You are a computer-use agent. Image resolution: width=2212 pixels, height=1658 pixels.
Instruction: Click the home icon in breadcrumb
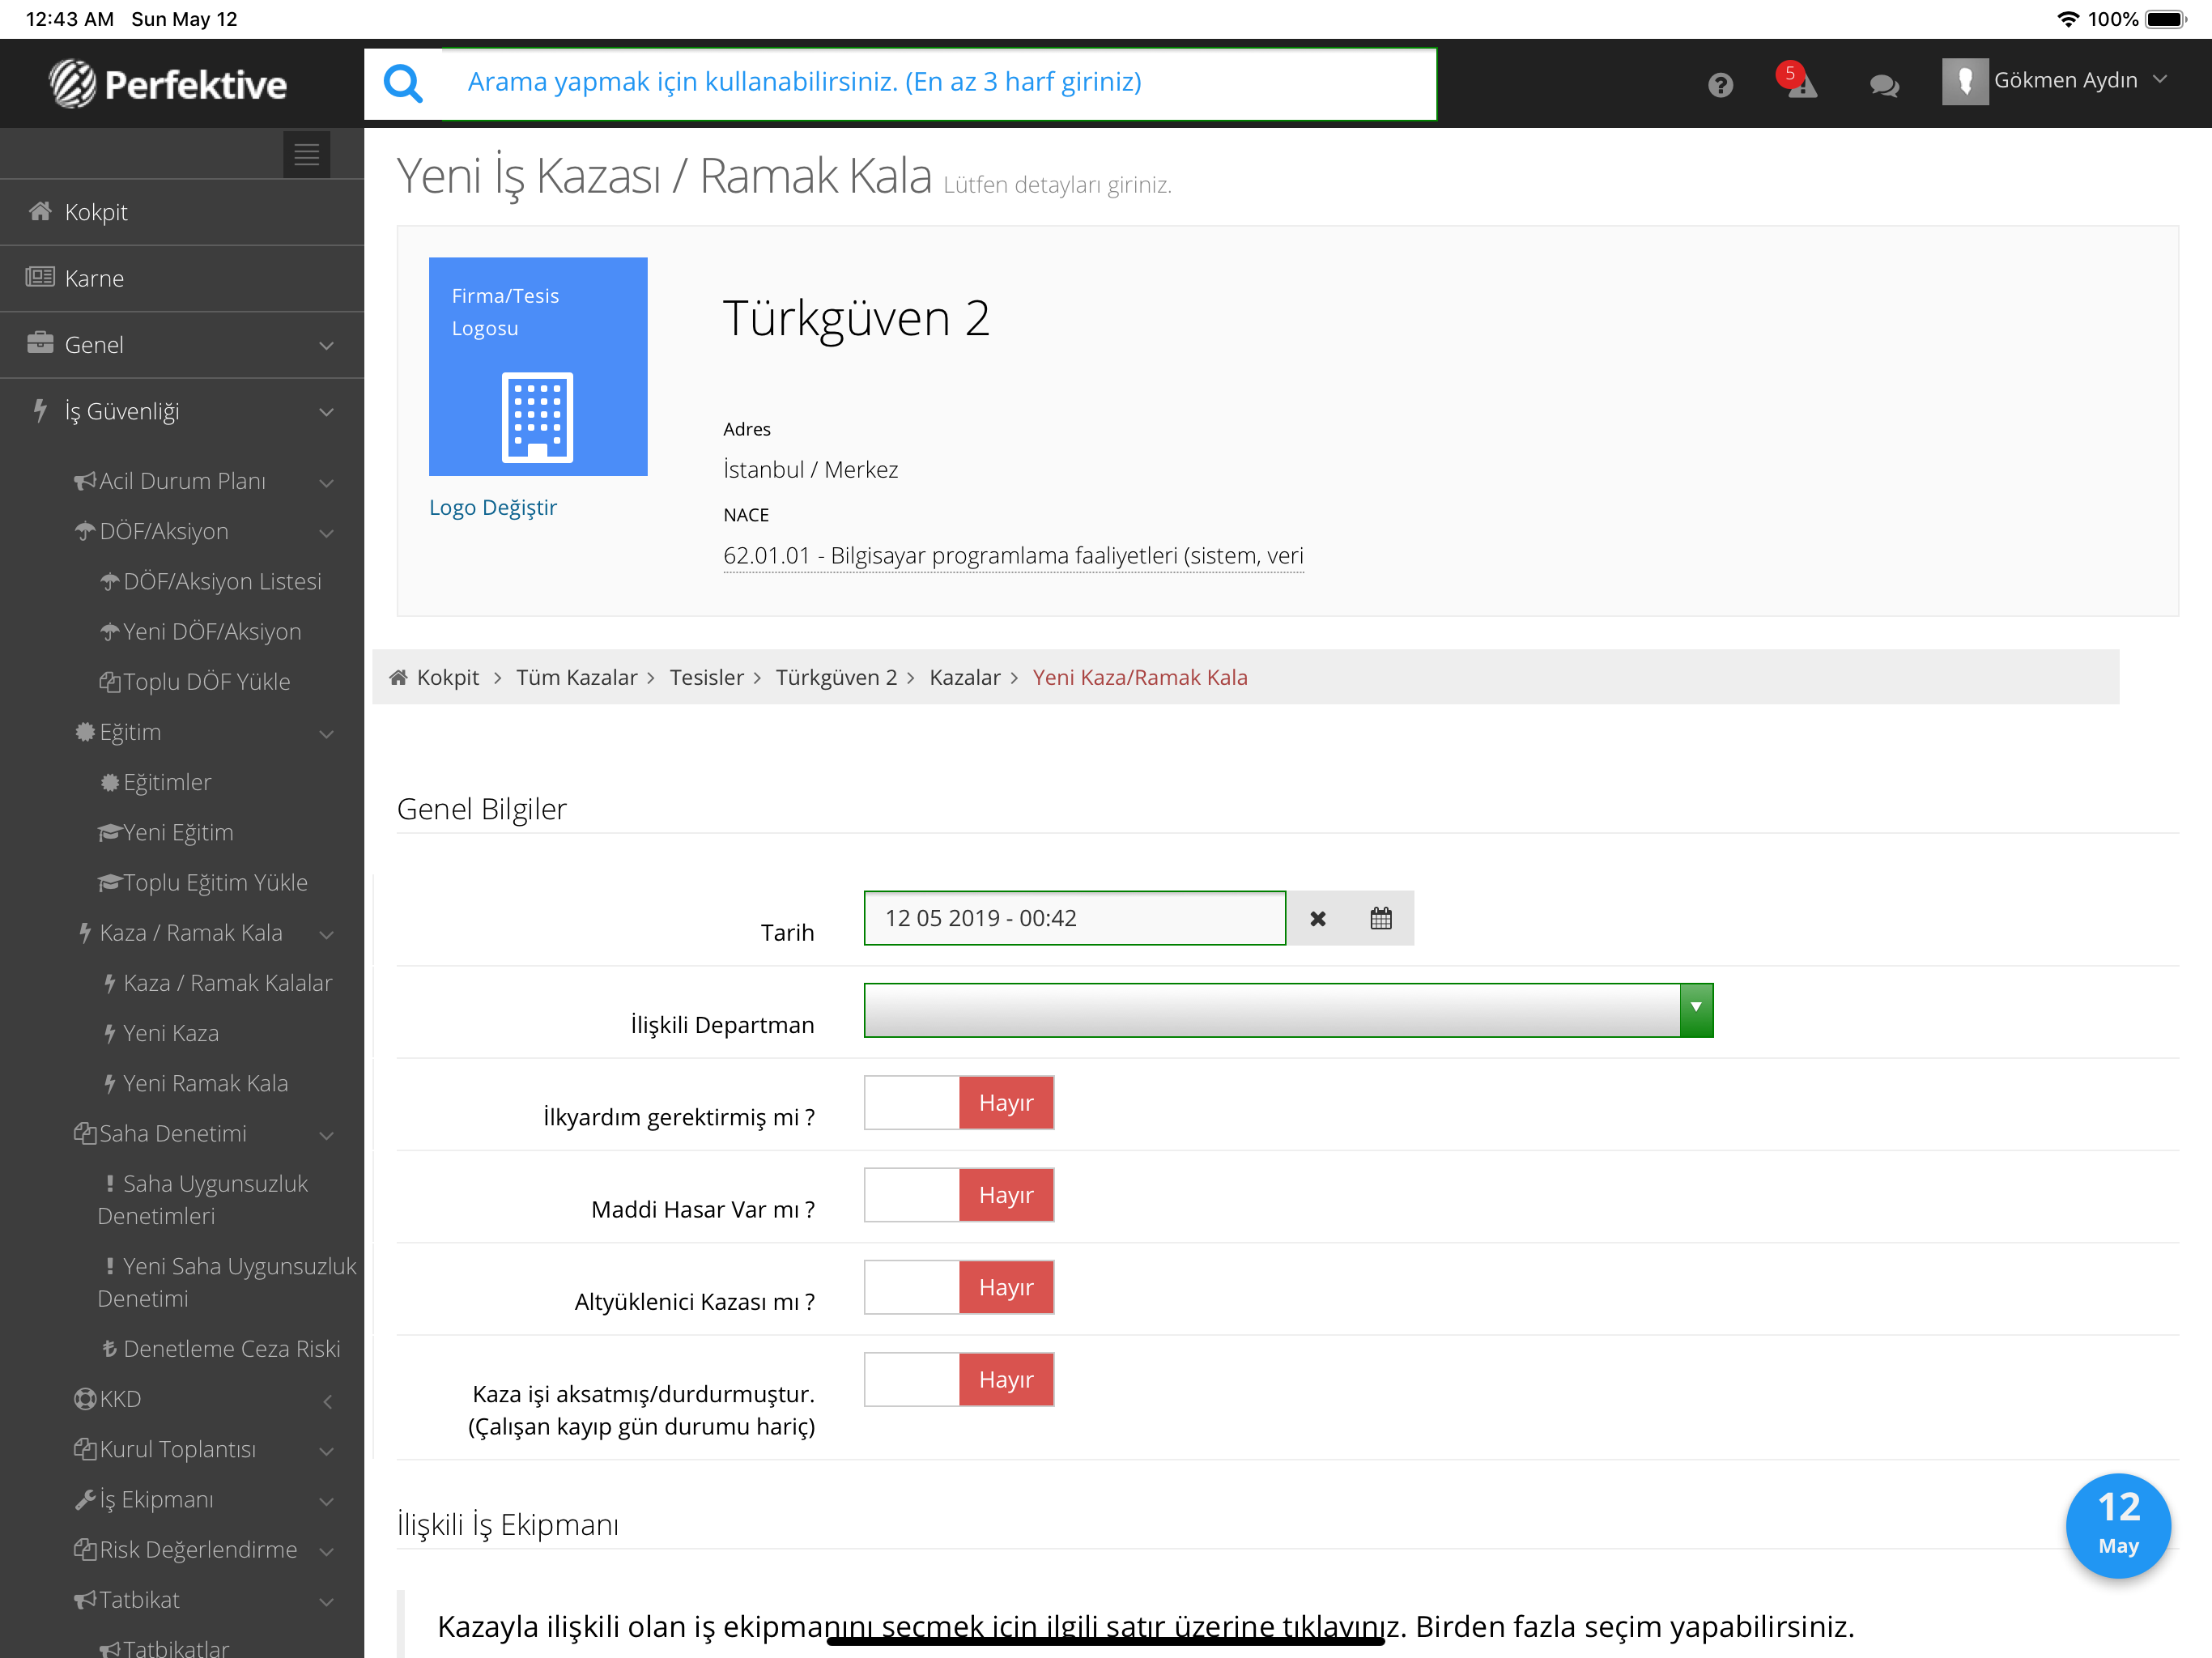(398, 678)
